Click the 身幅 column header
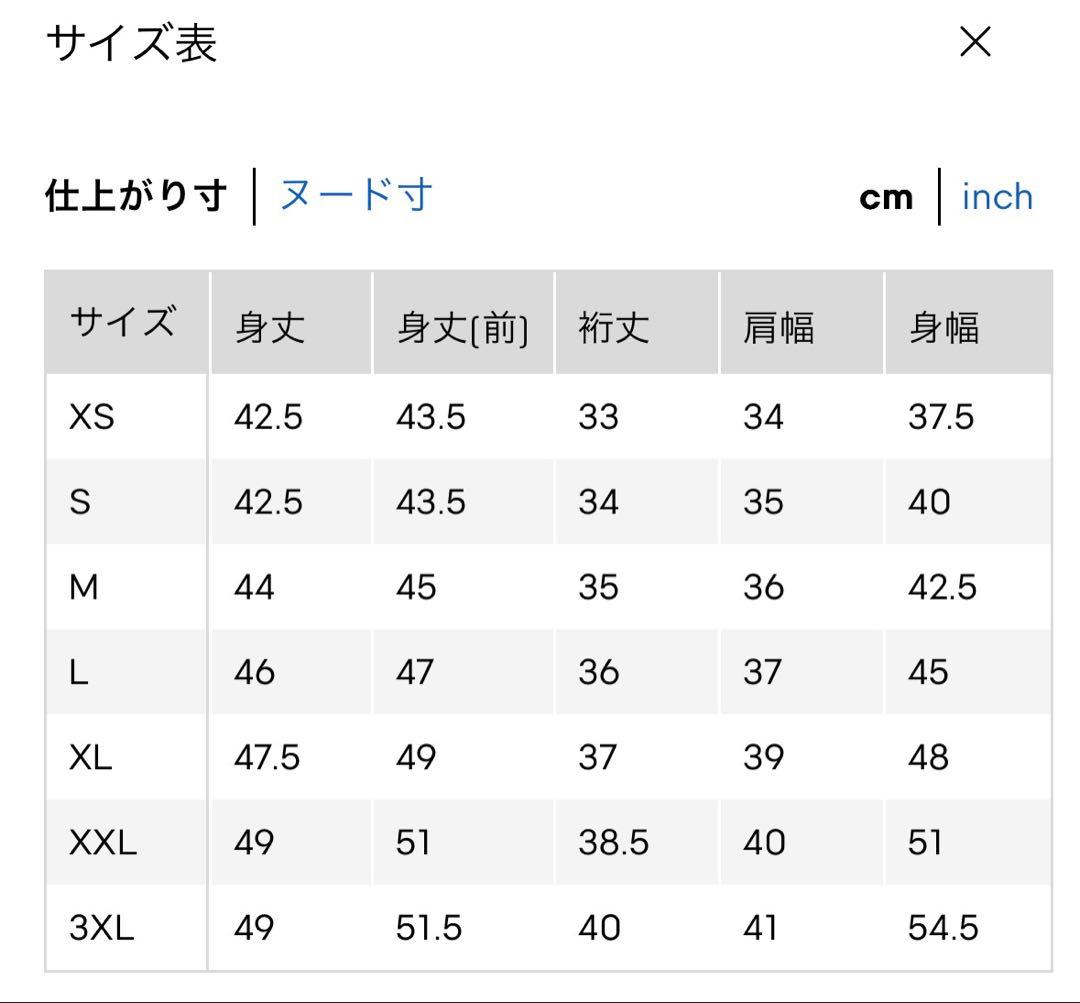Screen dimensions: 1080x1003 coord(944,327)
